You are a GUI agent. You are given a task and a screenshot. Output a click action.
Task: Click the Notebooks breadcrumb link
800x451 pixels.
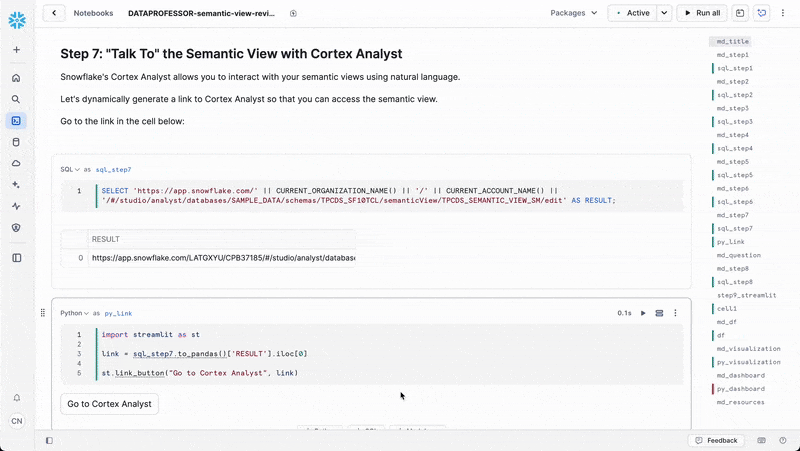click(93, 13)
